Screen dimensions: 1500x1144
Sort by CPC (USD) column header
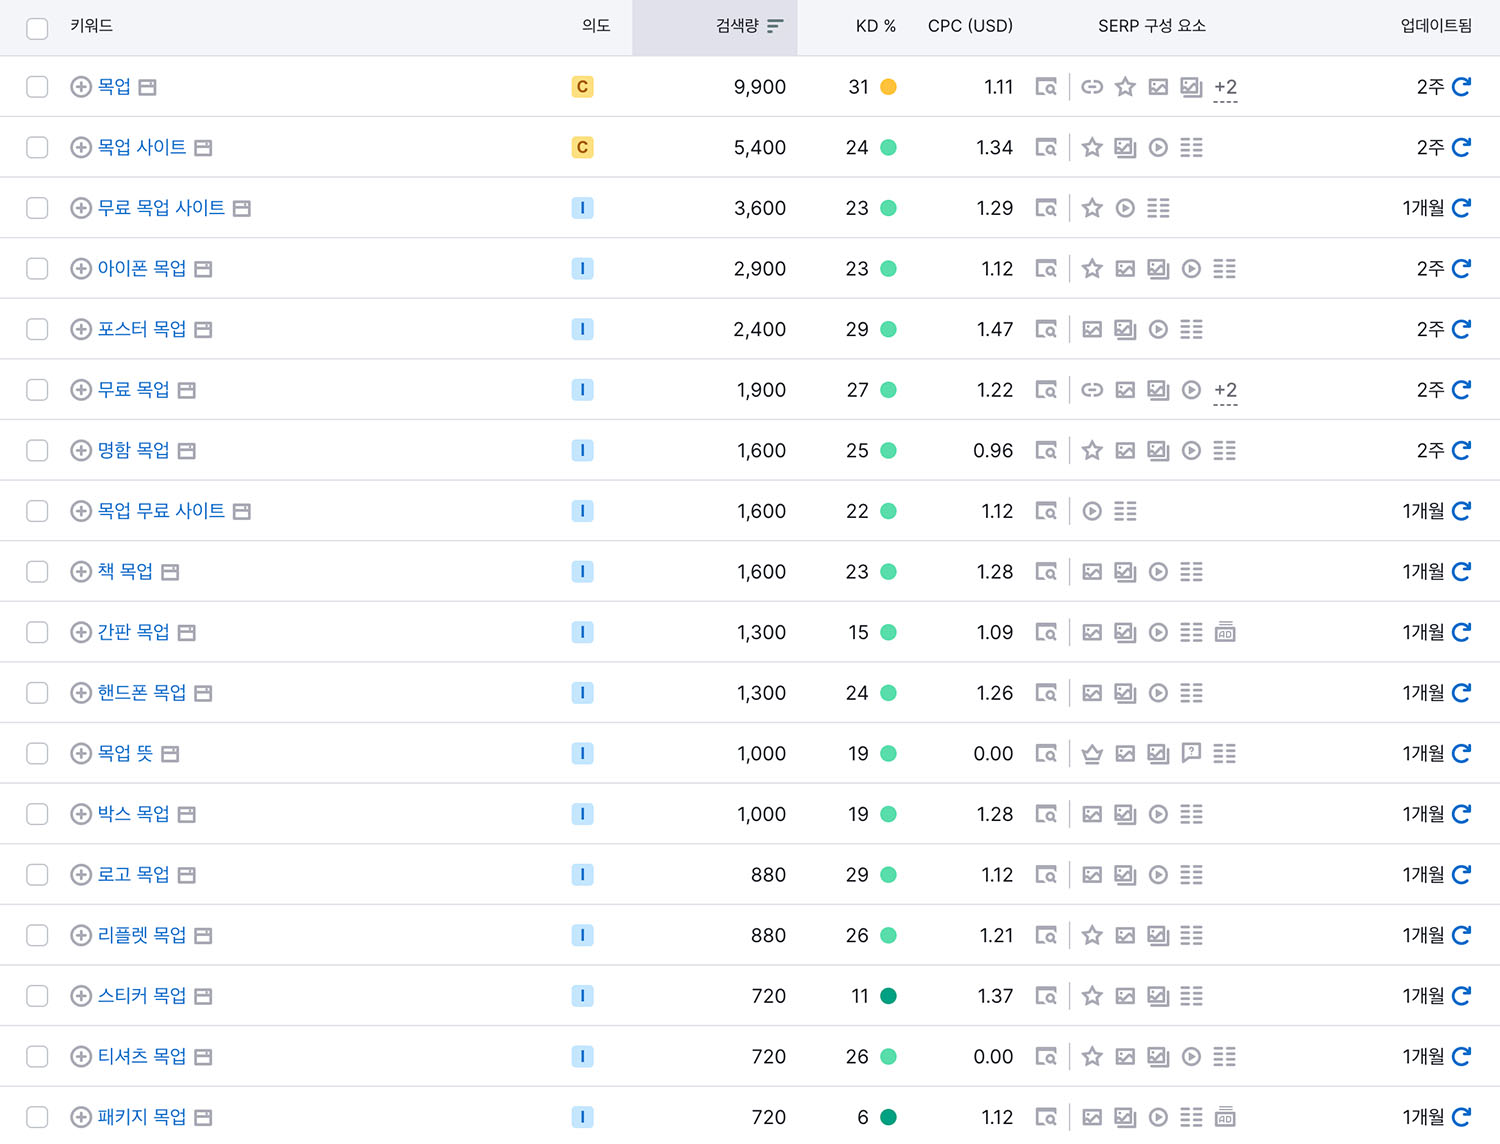(970, 26)
